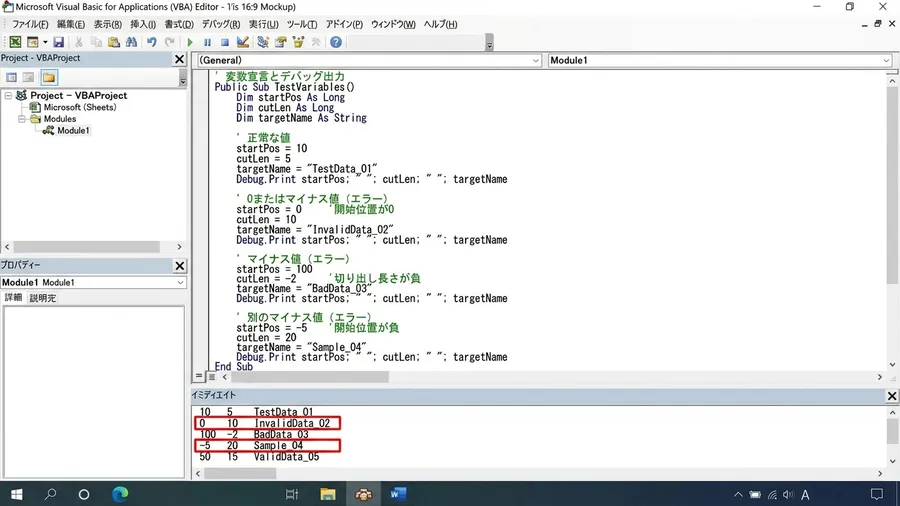Open the デバッグ(D) menu

(220, 24)
